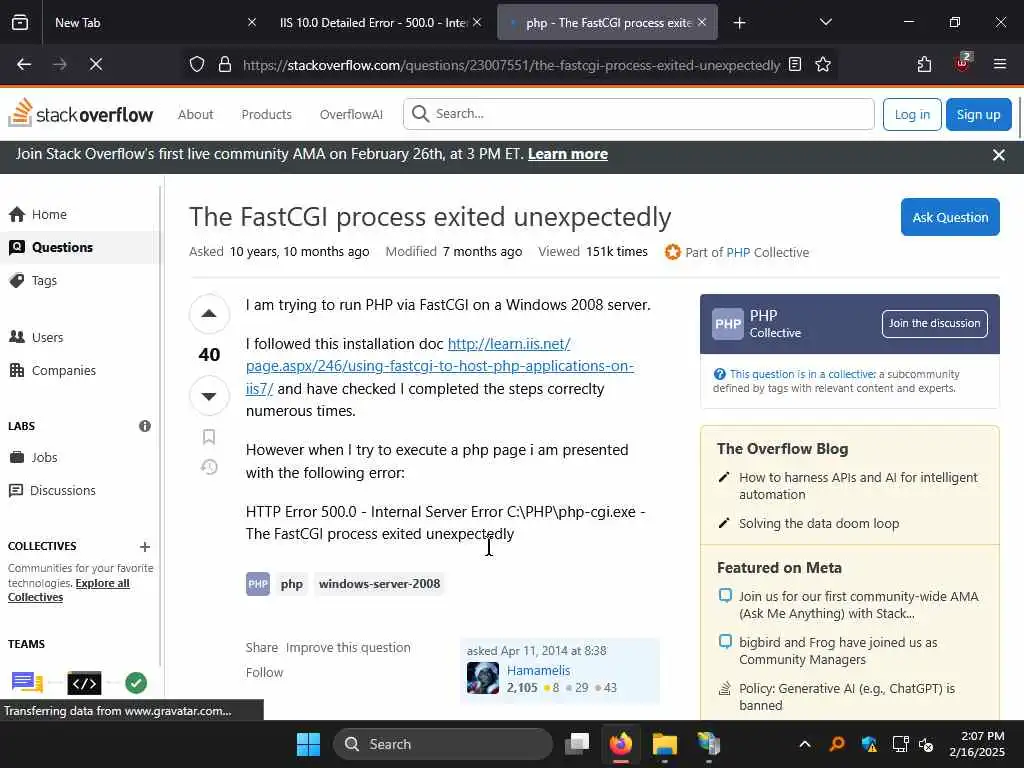Click Join the discussion button
The height and width of the screenshot is (768, 1024).
(x=935, y=323)
